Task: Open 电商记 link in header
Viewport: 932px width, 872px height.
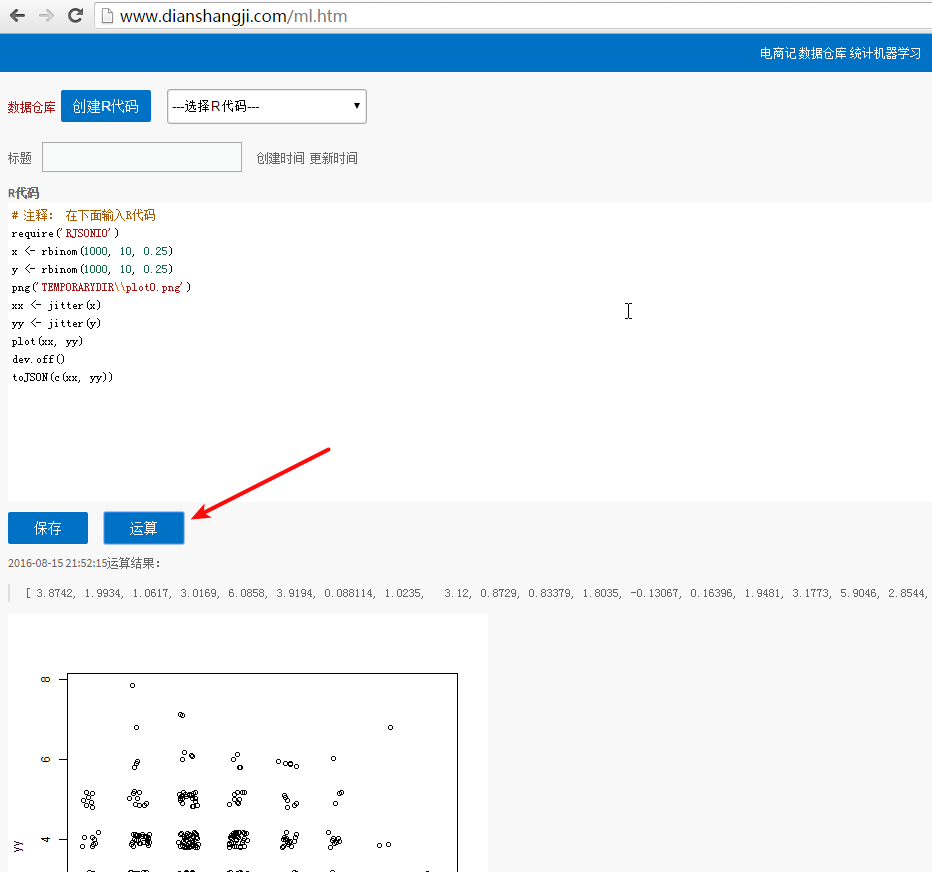Action: pyautogui.click(x=777, y=53)
